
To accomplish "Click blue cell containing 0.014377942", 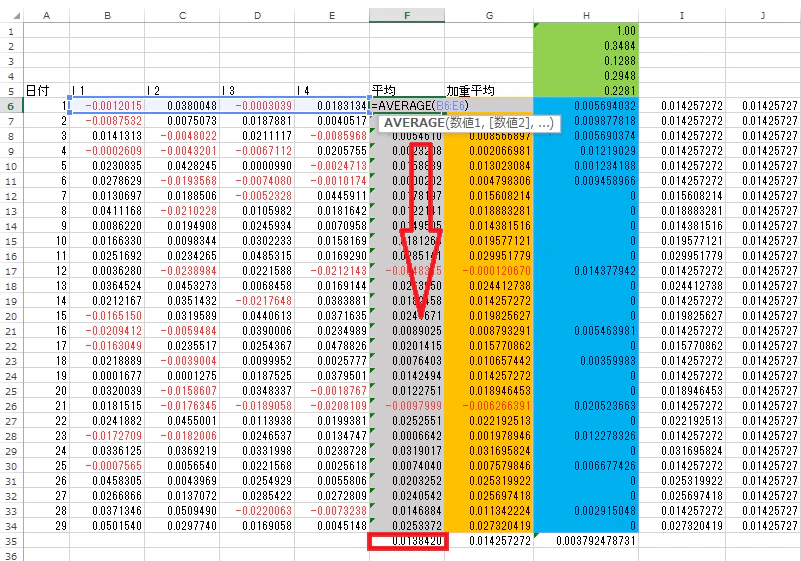I will pos(586,271).
